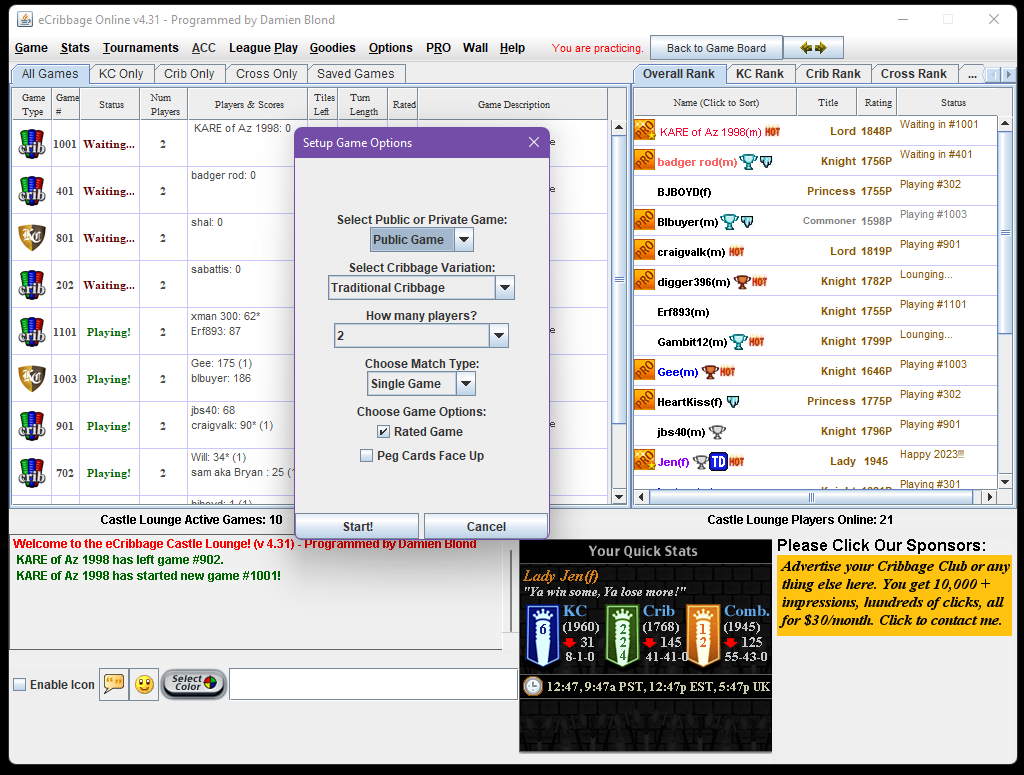Screen dimensions: 1024x775
Task: Click the TD badge next to Jen(f)
Action: coord(717,461)
